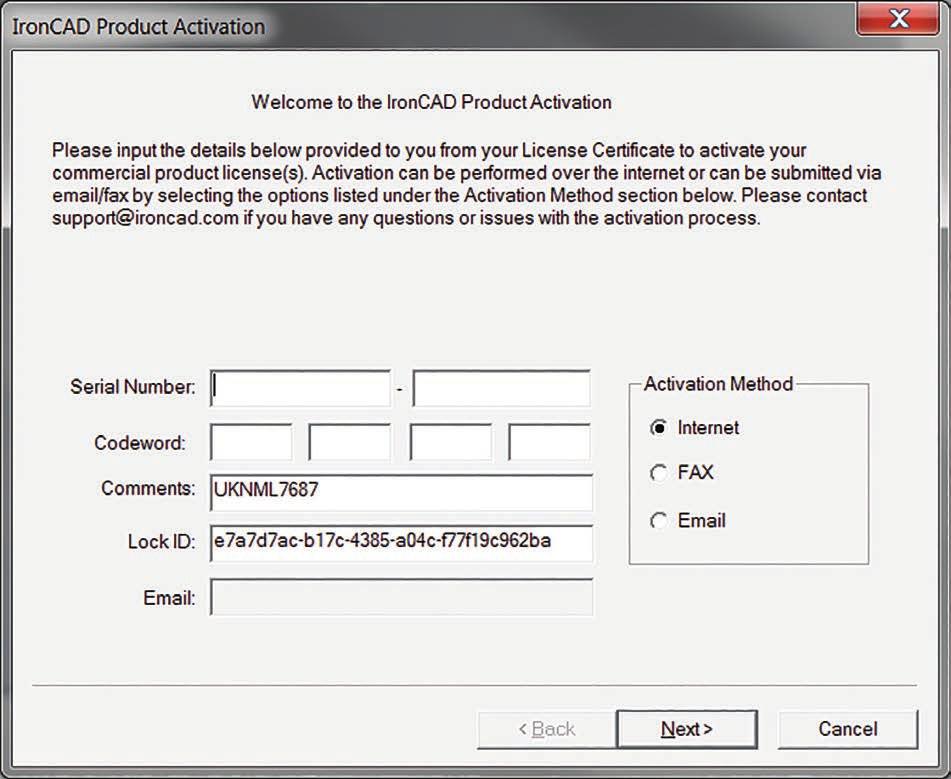
Task: Click the Lock ID label
Action: click(x=162, y=542)
